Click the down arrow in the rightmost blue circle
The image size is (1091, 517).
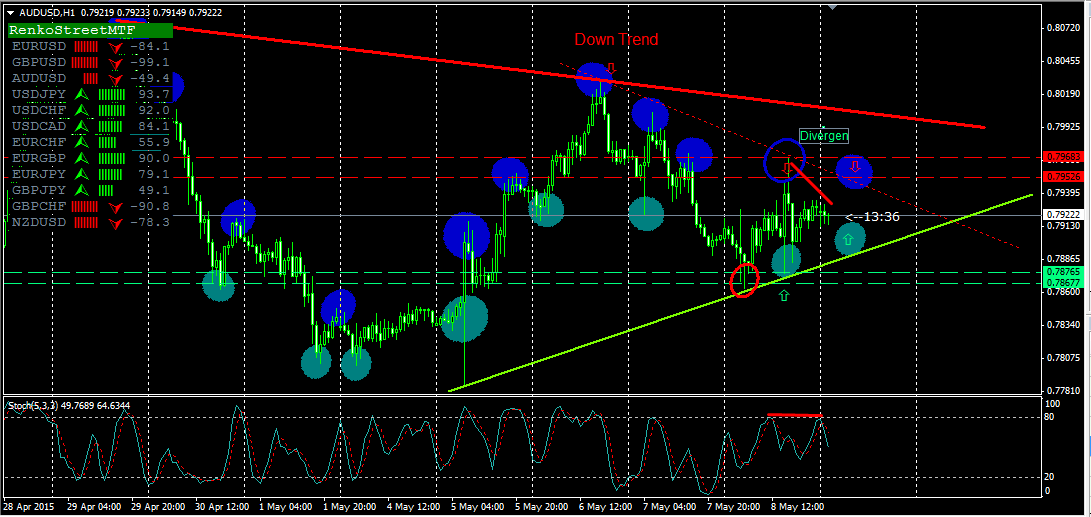click(x=855, y=167)
